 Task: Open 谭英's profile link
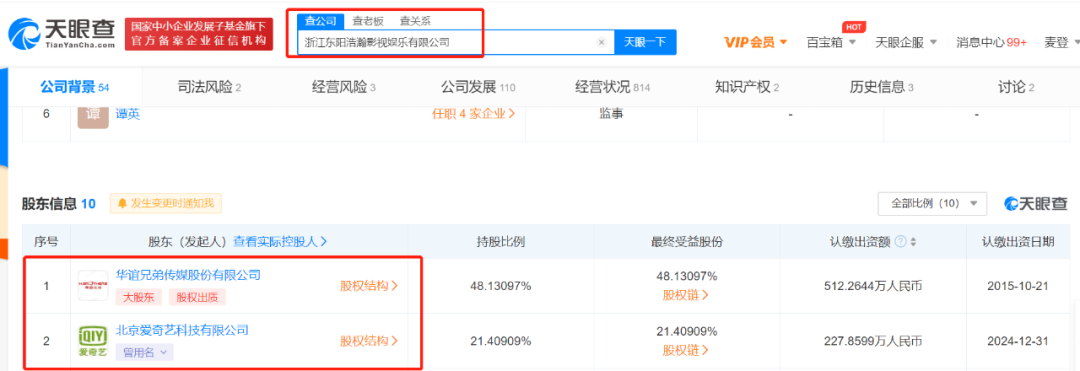pyautogui.click(x=128, y=114)
